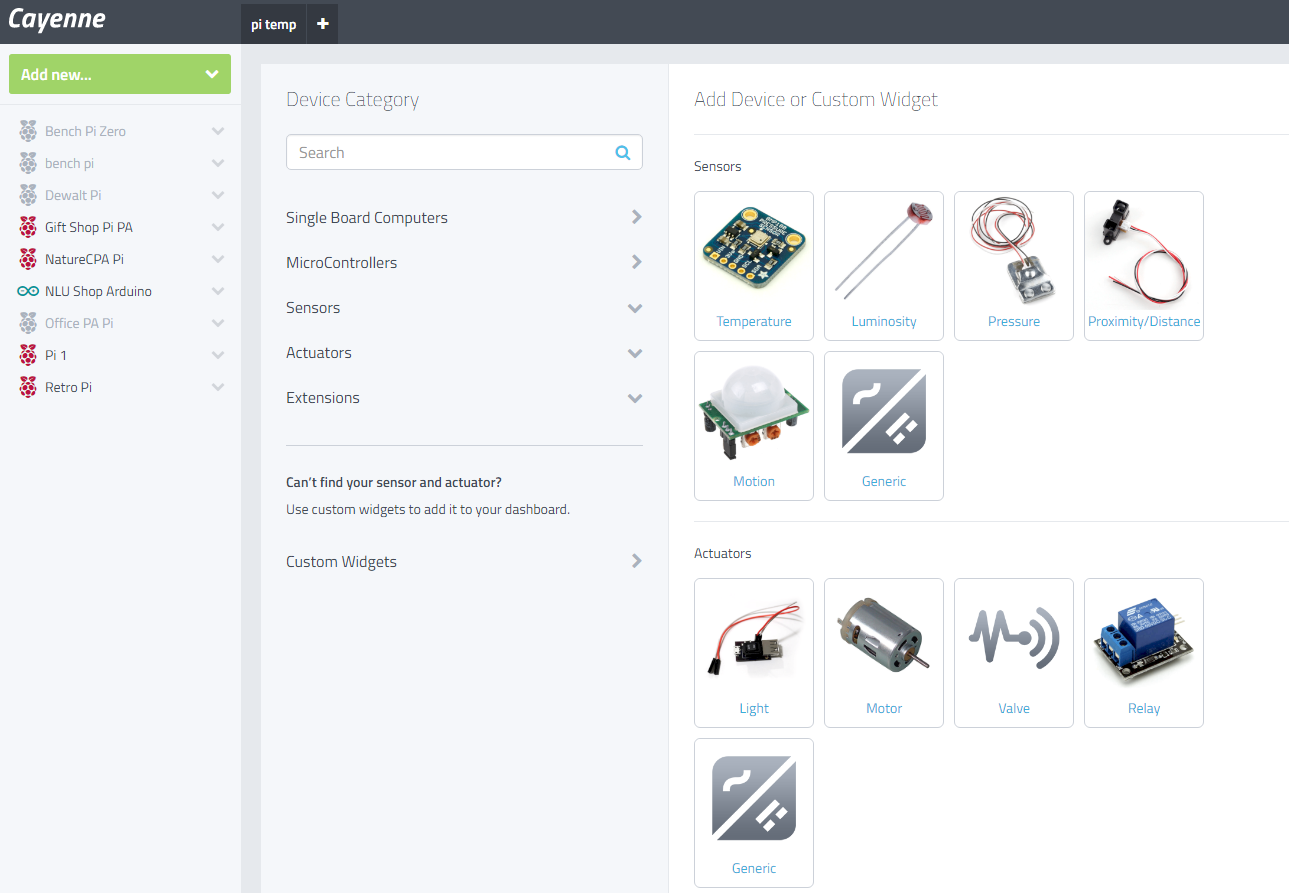The width and height of the screenshot is (1289, 893).
Task: Open NLU Shop Arduino device name
Action: [98, 291]
